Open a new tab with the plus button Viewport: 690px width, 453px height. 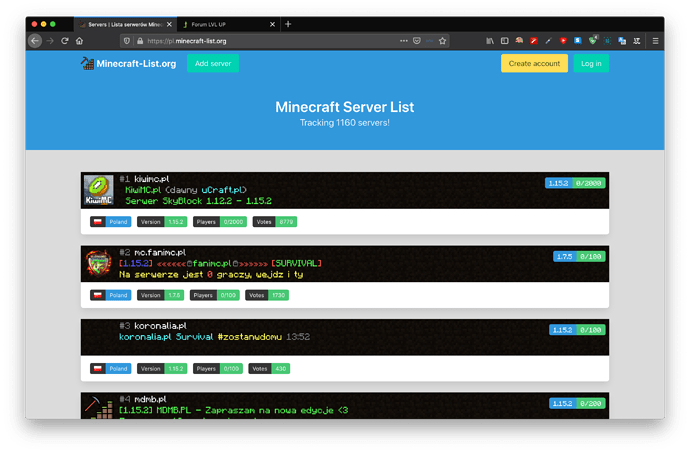pos(288,24)
